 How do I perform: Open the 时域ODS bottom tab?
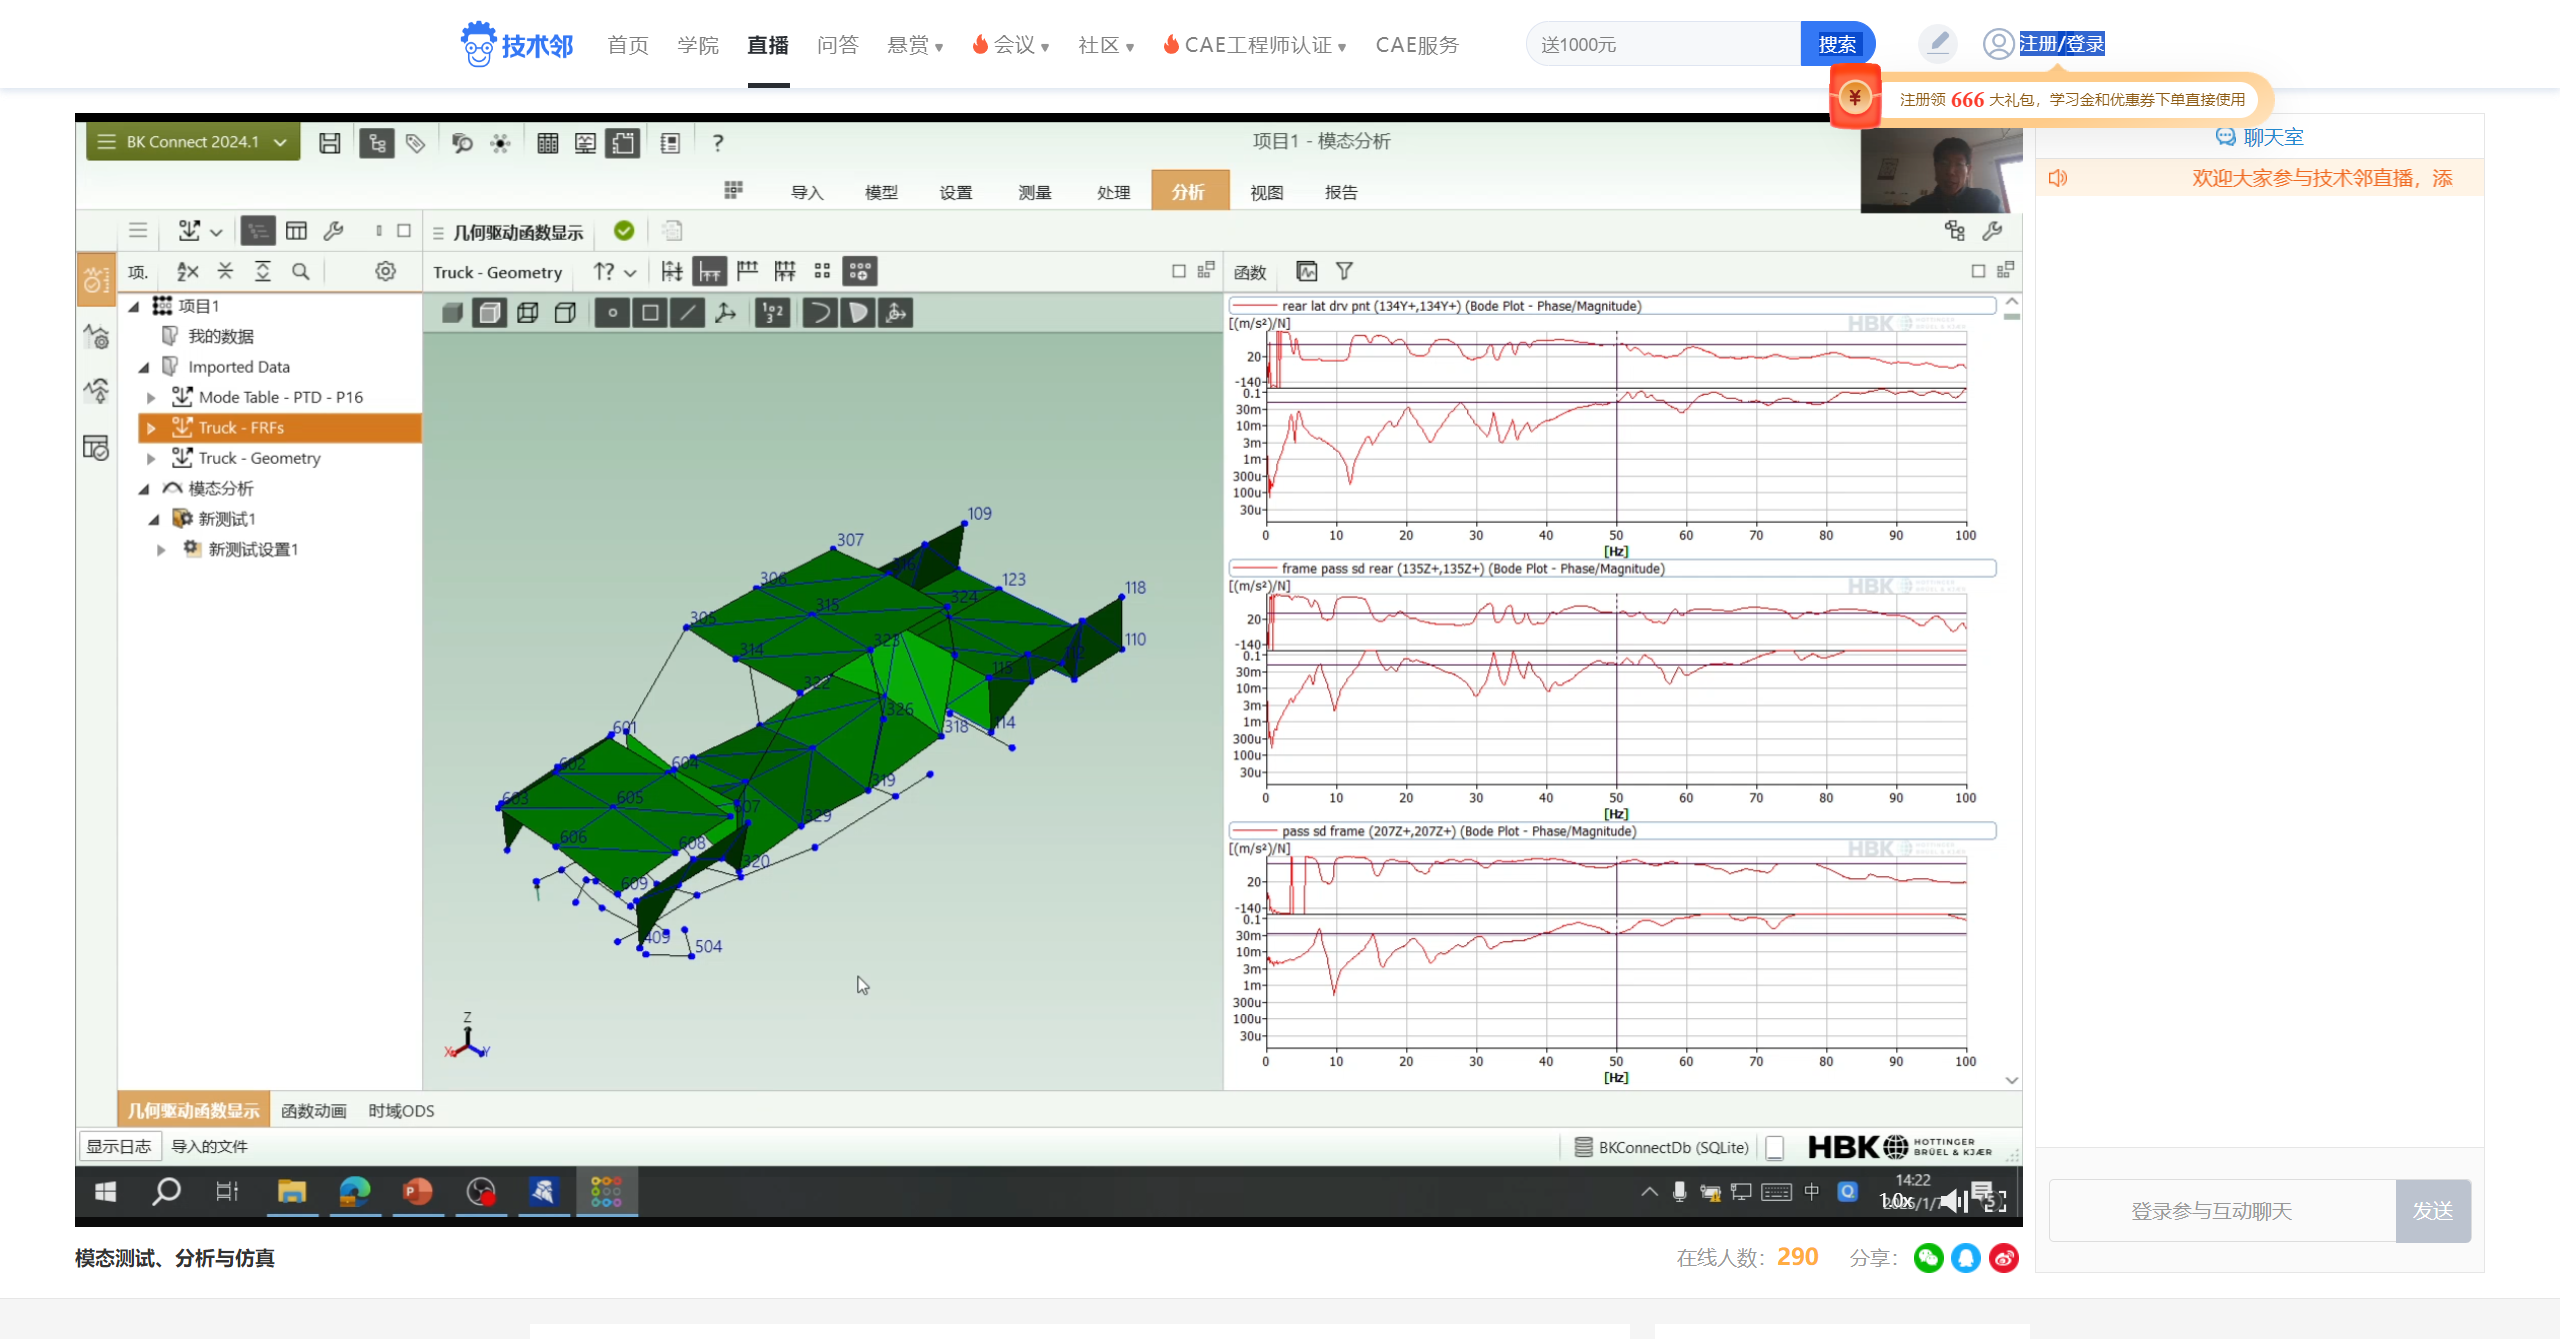point(401,1110)
